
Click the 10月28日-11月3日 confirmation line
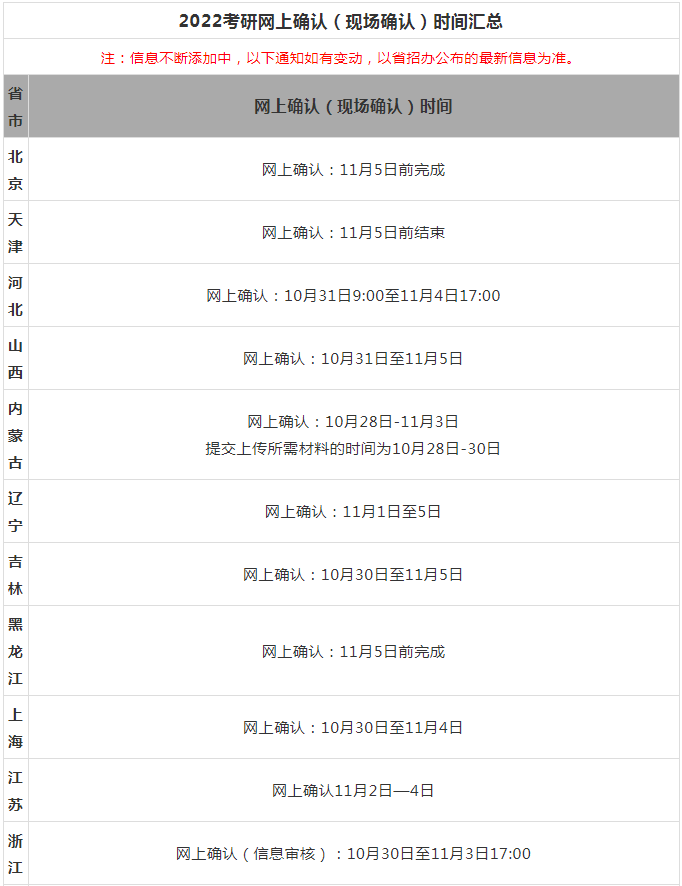[x=353, y=421]
